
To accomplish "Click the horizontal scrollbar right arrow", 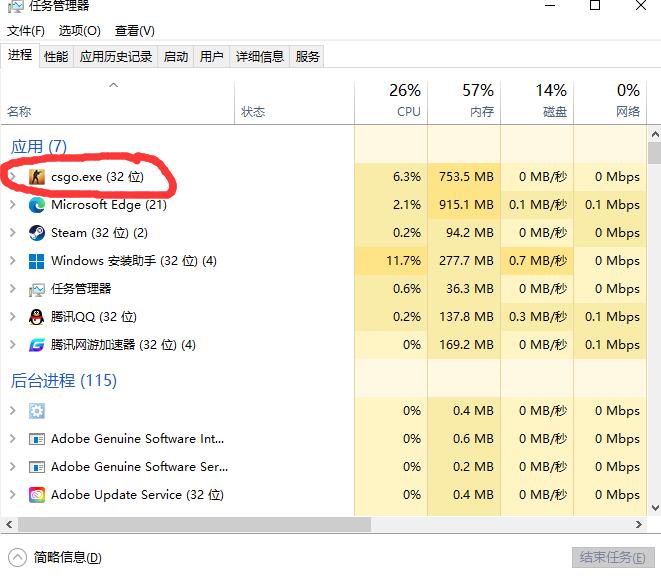I will pos(639,525).
